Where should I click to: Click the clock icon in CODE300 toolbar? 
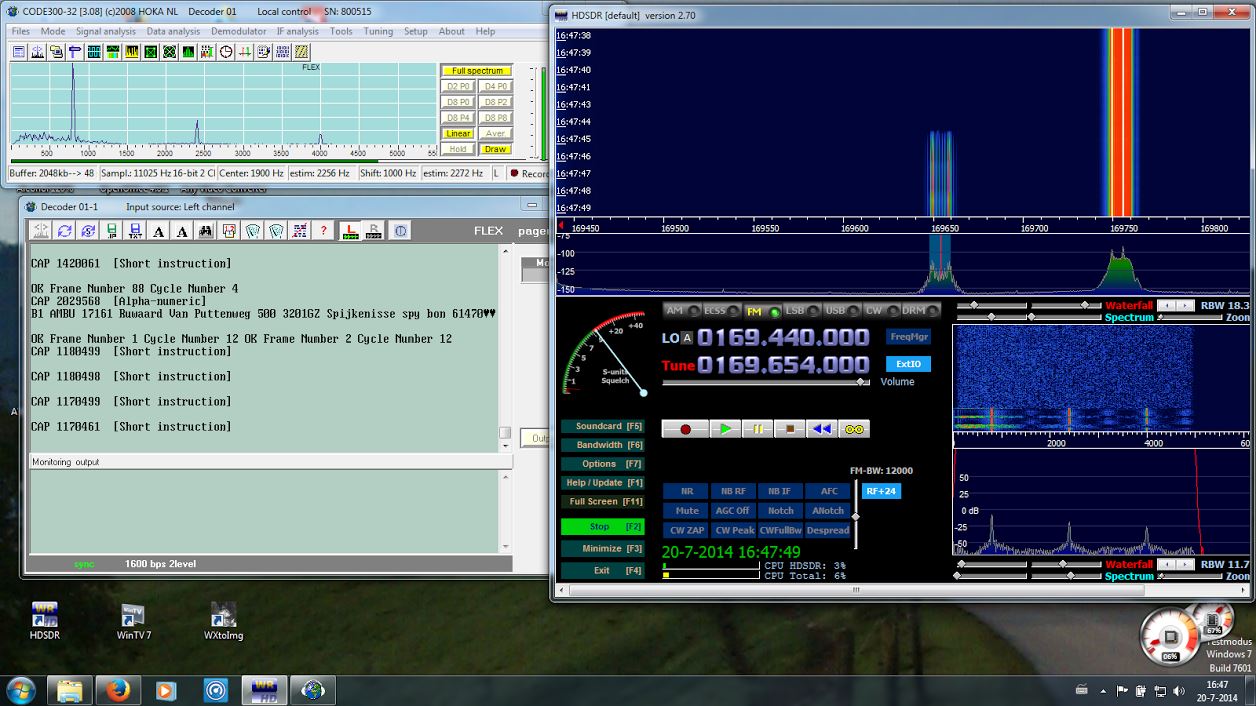pos(226,52)
